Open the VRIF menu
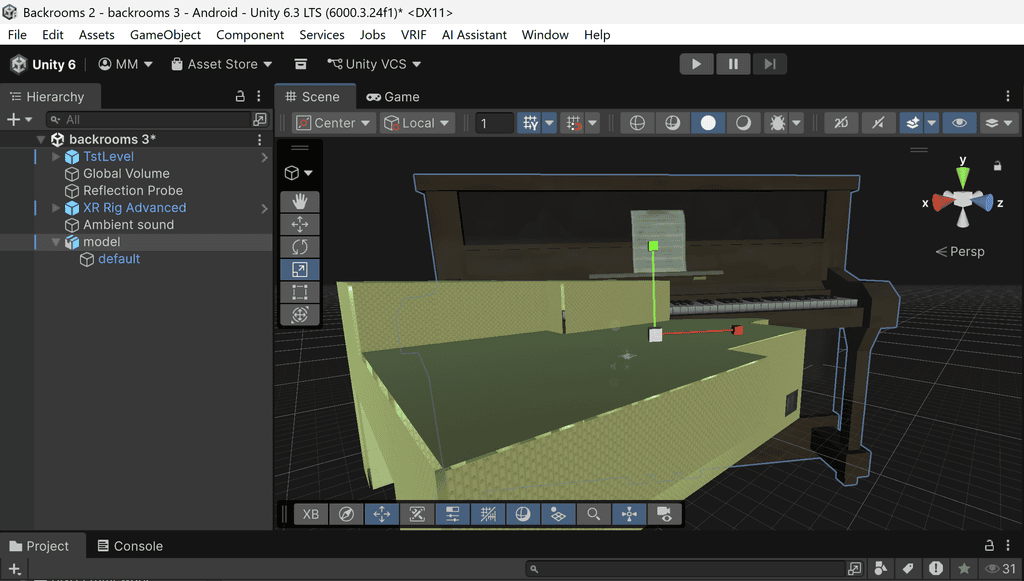The image size is (1024, 581). pyautogui.click(x=413, y=35)
